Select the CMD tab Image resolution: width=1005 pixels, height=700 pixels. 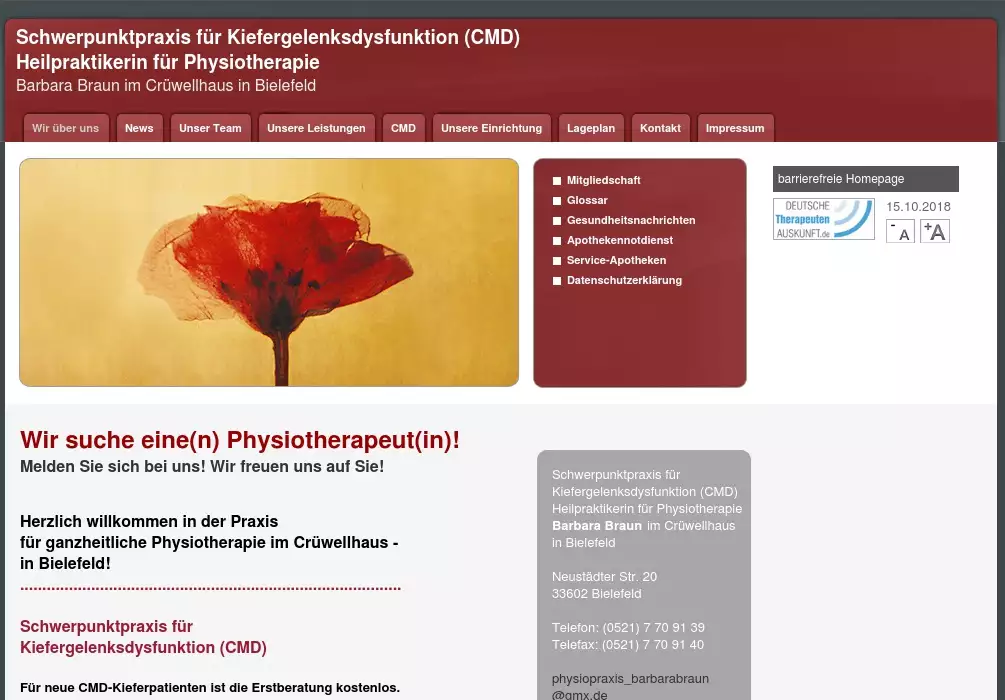point(403,128)
